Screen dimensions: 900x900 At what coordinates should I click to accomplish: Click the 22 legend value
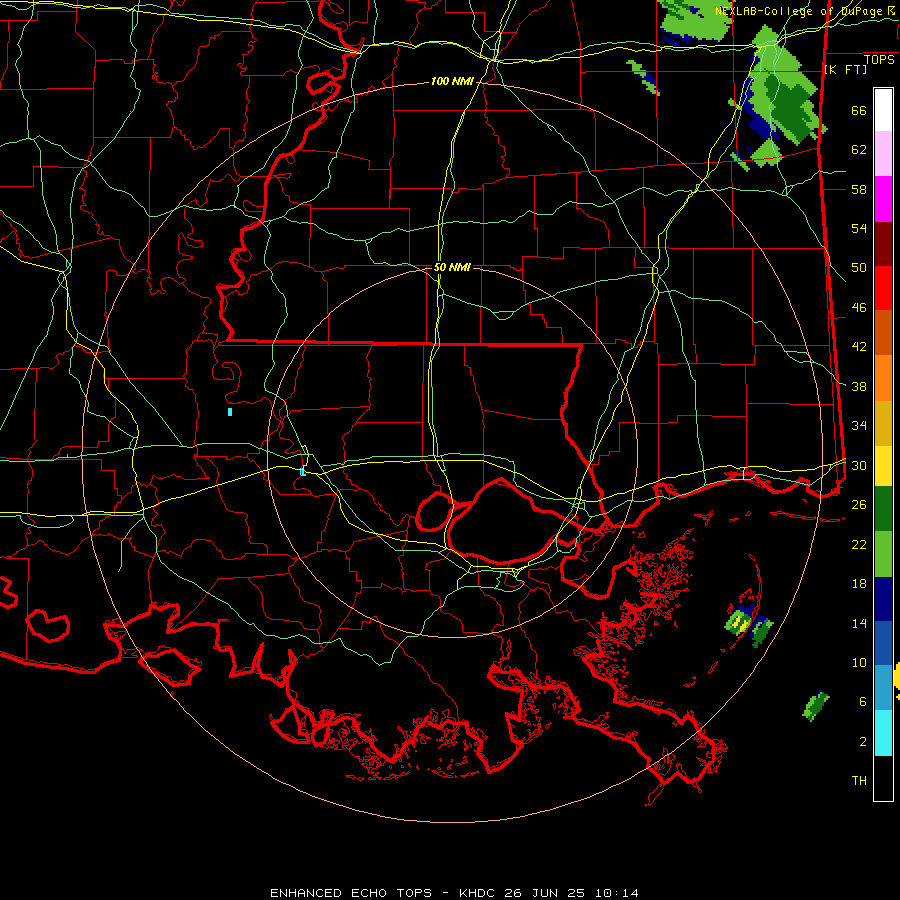pos(859,544)
